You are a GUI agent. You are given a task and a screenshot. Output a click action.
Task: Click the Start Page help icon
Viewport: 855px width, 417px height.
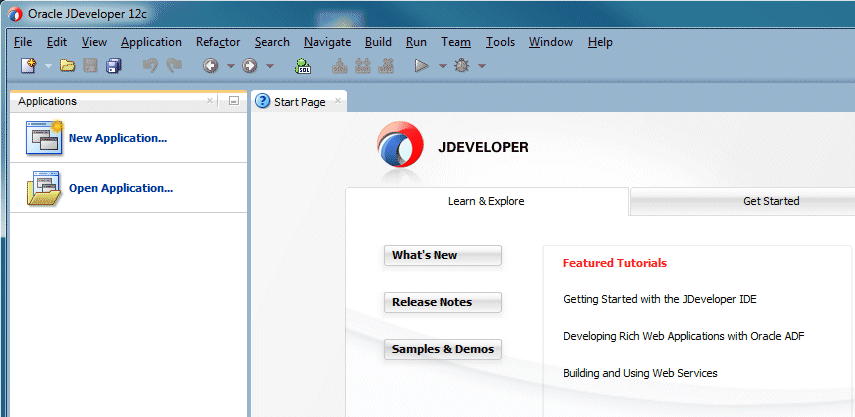[263, 101]
